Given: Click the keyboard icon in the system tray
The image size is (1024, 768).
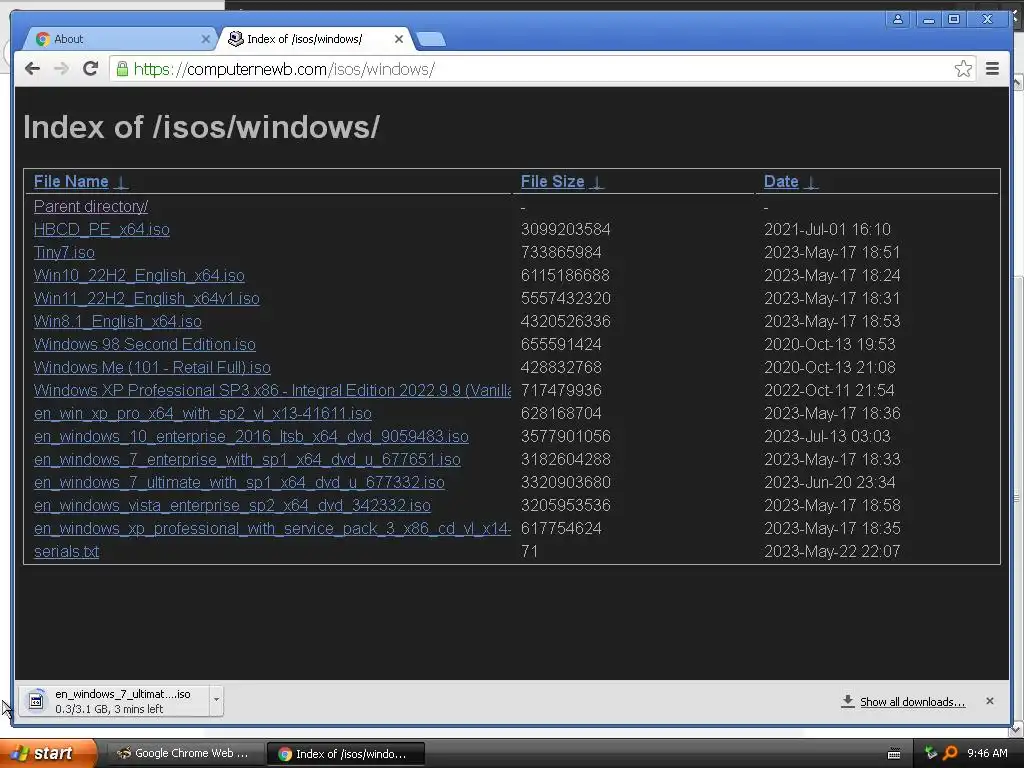Looking at the screenshot, I should click(894, 754).
